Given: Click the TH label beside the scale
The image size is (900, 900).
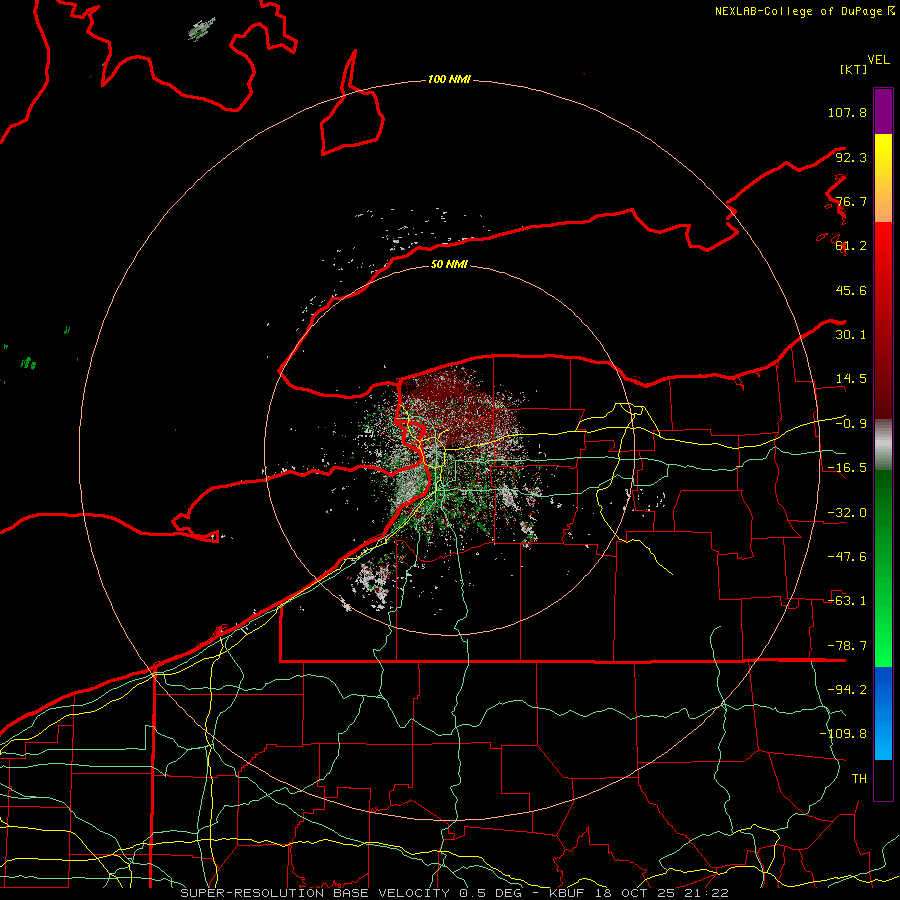Looking at the screenshot, I should pyautogui.click(x=859, y=779).
